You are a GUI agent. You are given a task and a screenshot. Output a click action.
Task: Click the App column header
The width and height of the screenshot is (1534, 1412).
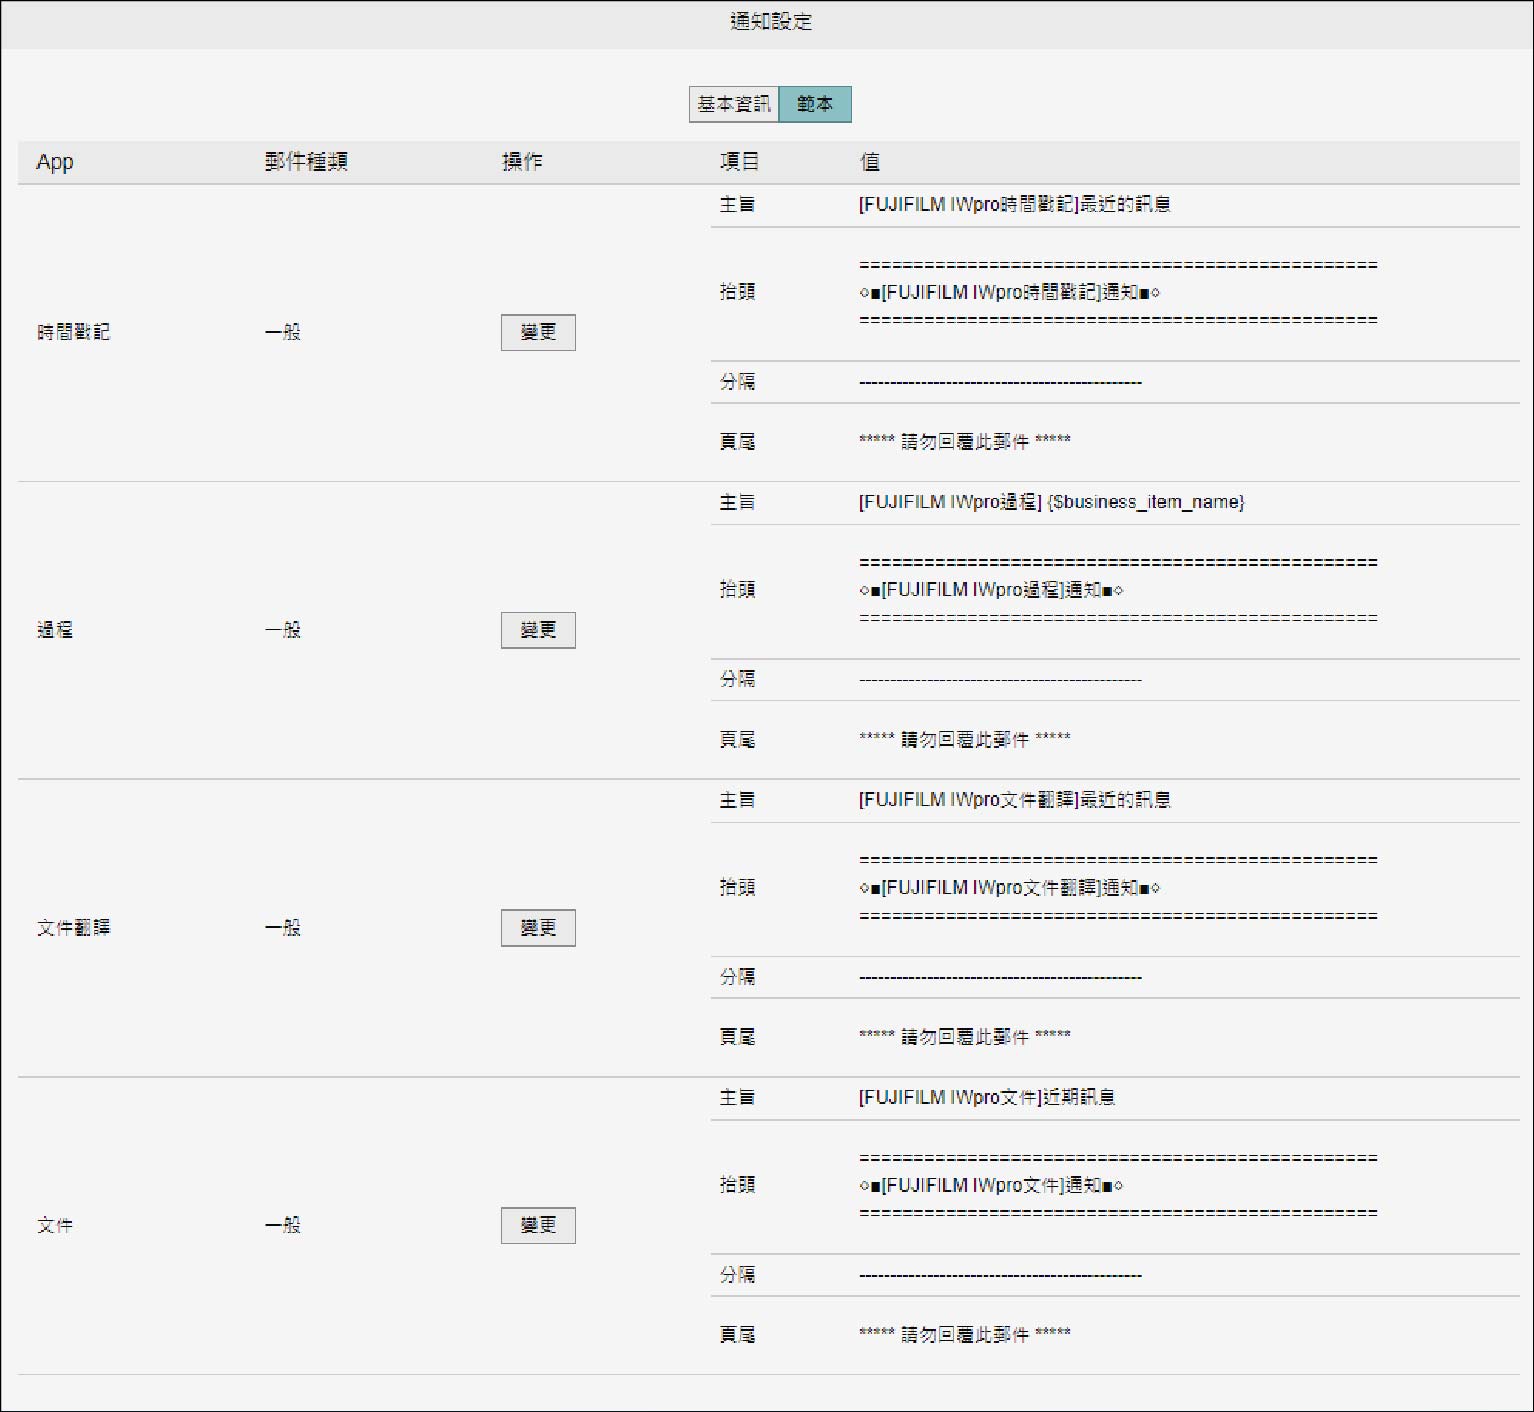click(55, 162)
